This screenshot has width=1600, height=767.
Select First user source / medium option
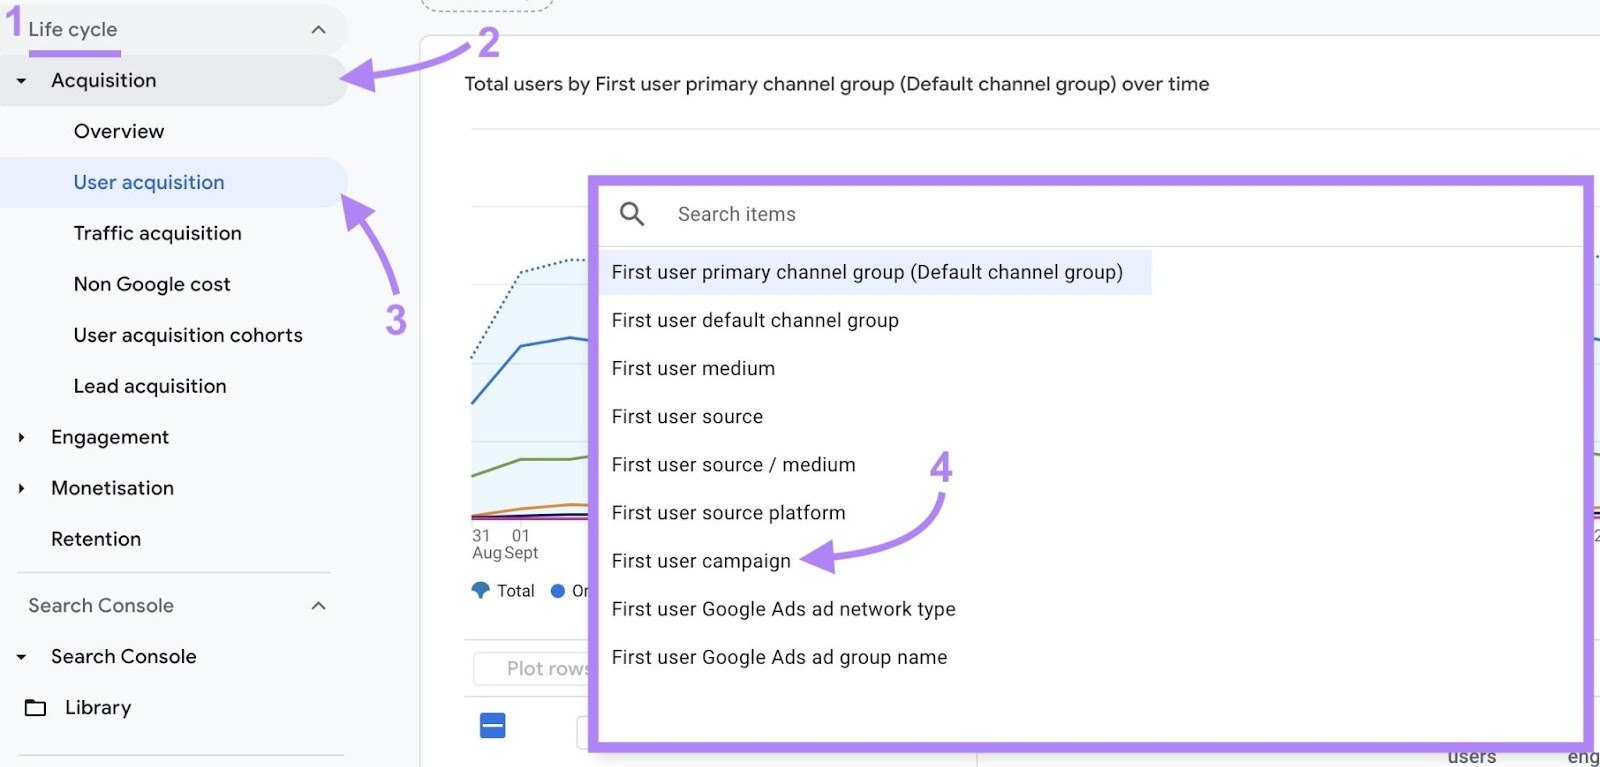[x=733, y=465]
